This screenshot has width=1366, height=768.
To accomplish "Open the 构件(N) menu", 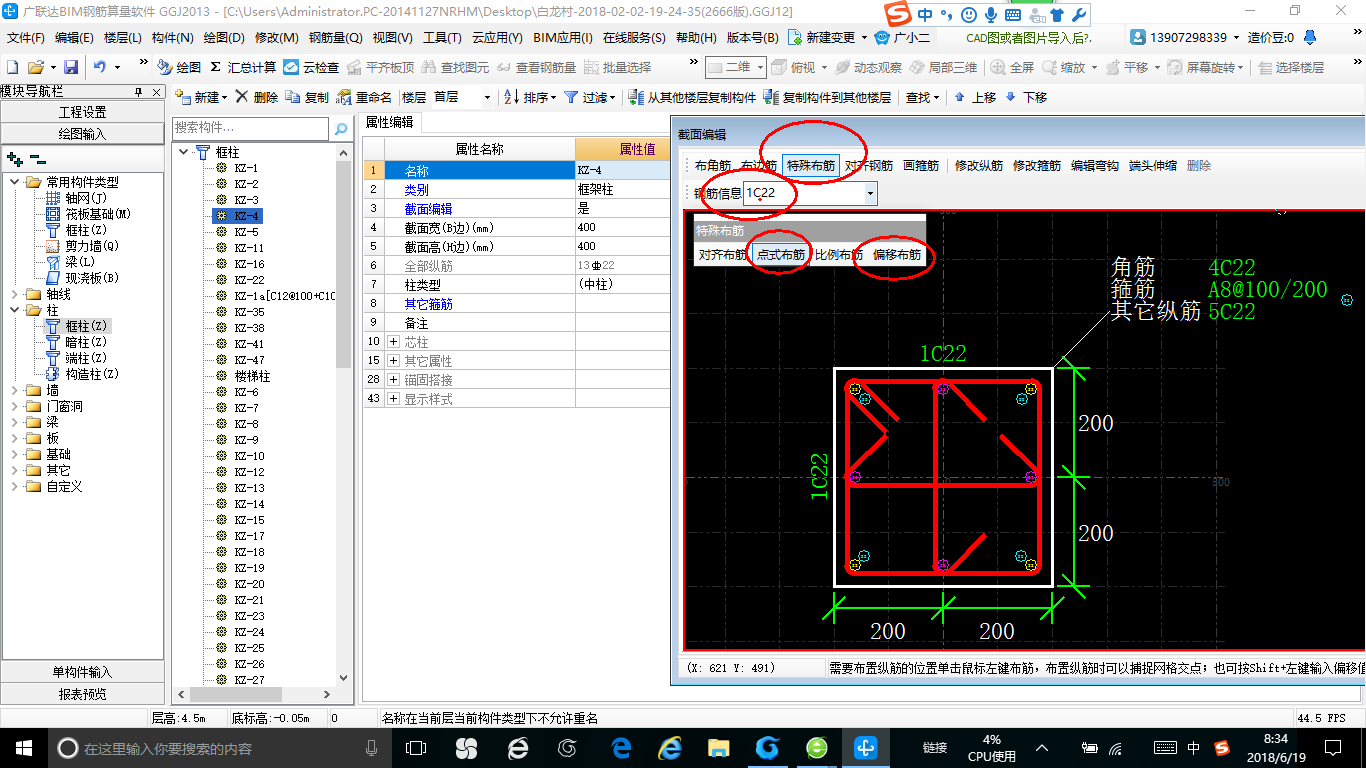I will (173, 38).
